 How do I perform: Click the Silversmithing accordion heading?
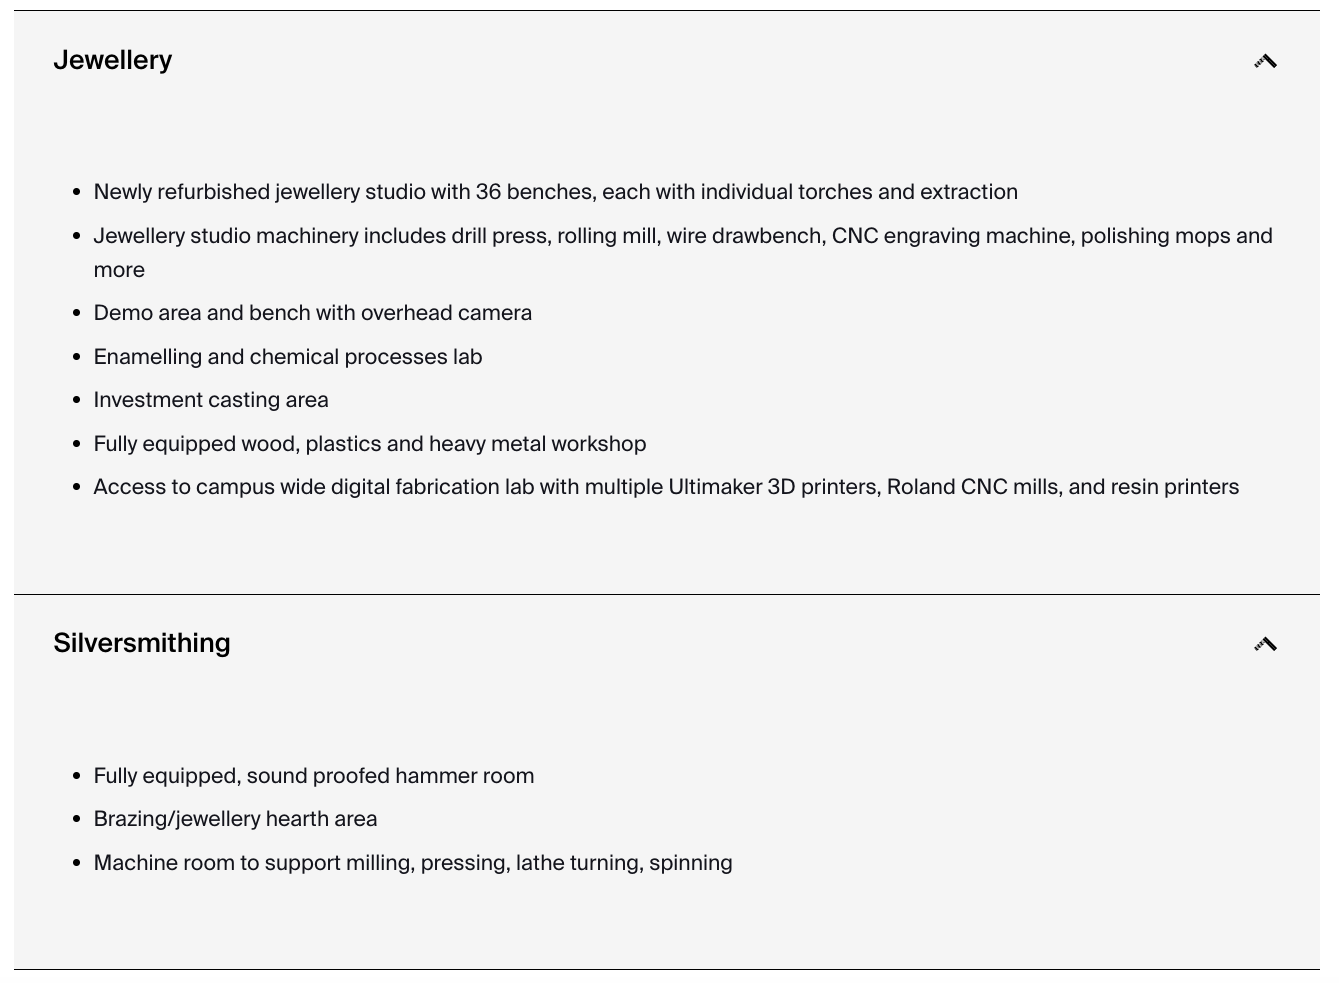pyautogui.click(x=142, y=643)
